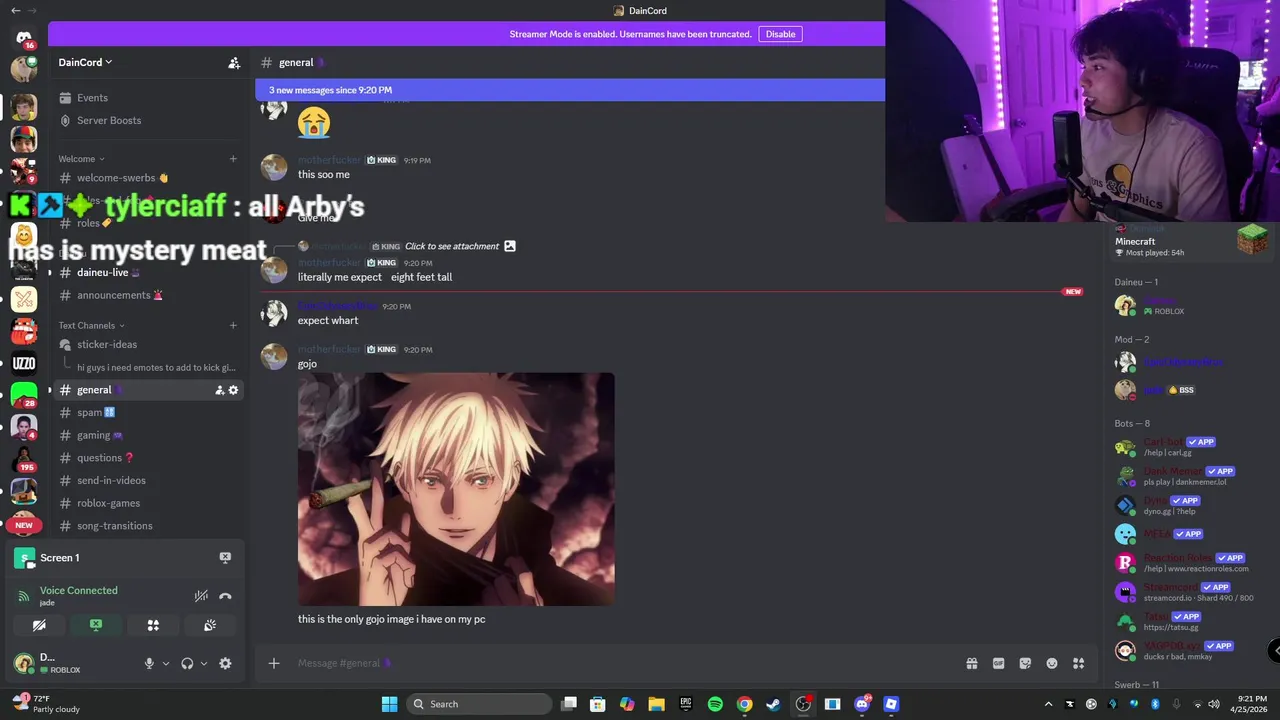Deafen with the headphones icon
The image size is (1280, 720).
coord(187,663)
